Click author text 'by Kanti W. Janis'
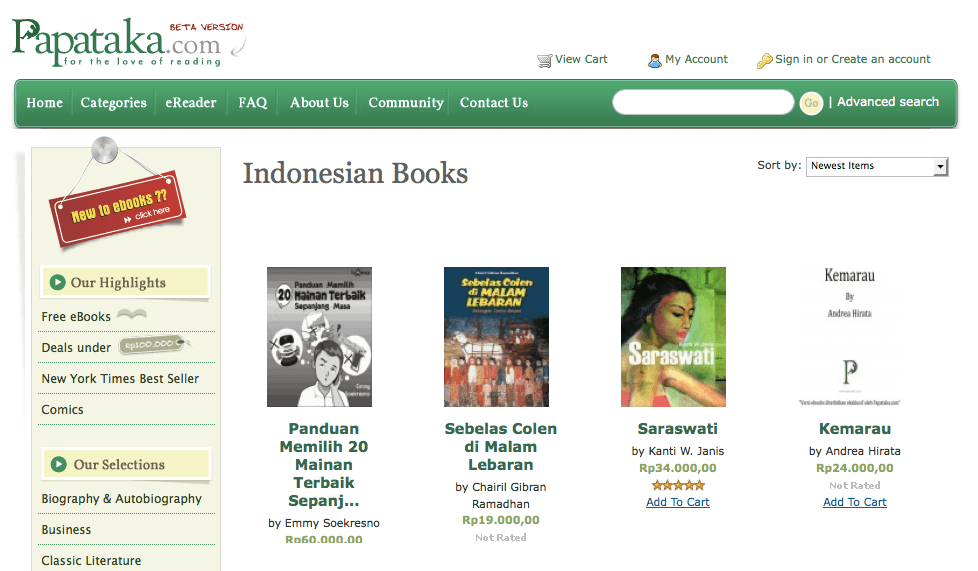The height and width of the screenshot is (571, 978). (x=678, y=451)
